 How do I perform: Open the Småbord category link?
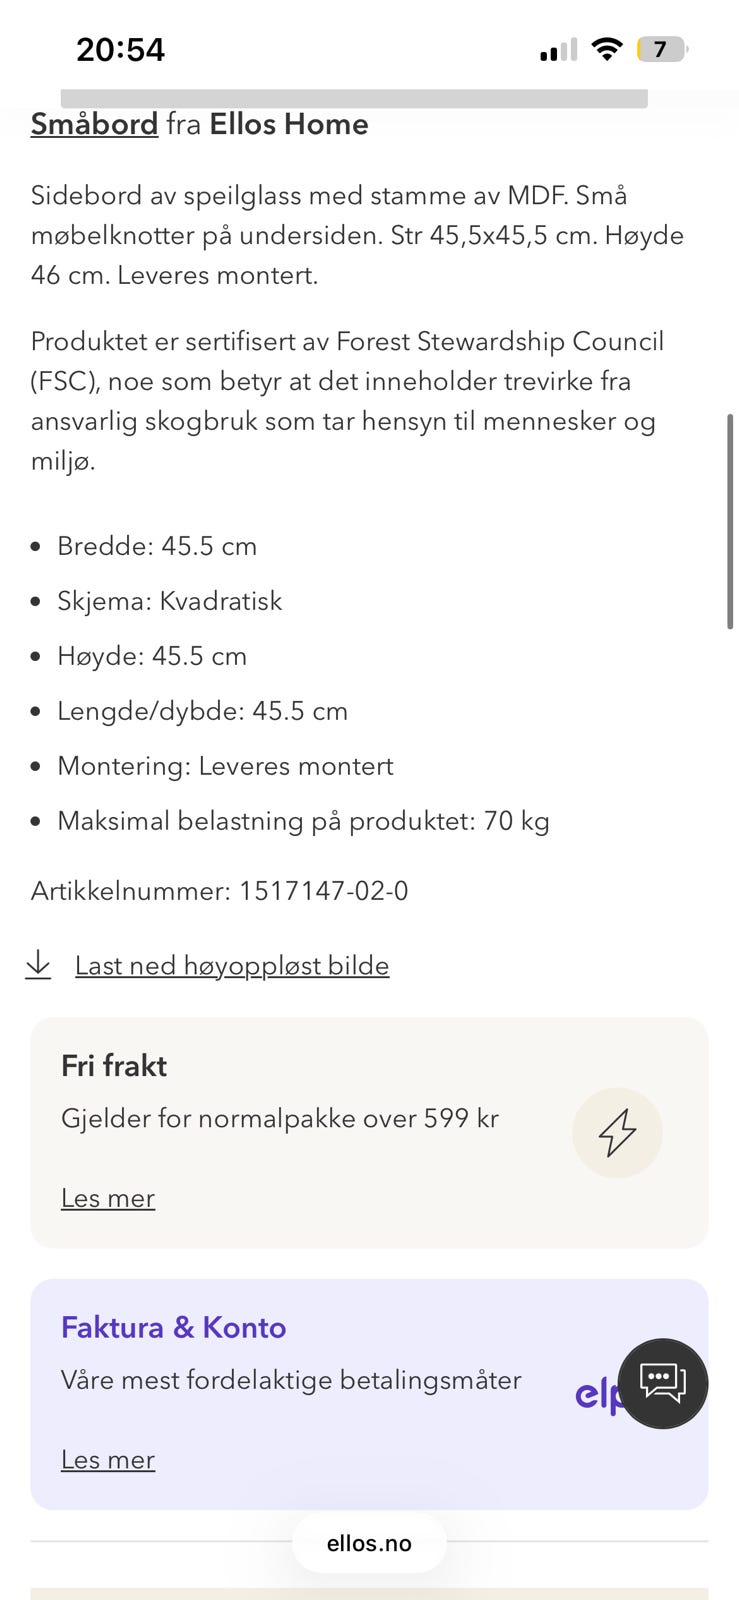94,124
